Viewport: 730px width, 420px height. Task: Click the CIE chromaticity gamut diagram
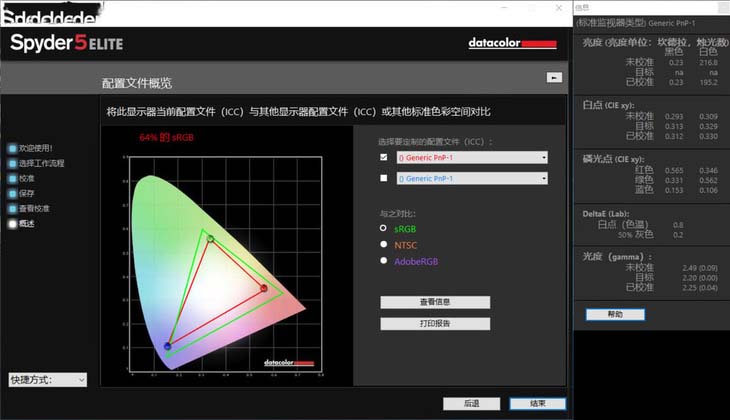click(x=225, y=264)
